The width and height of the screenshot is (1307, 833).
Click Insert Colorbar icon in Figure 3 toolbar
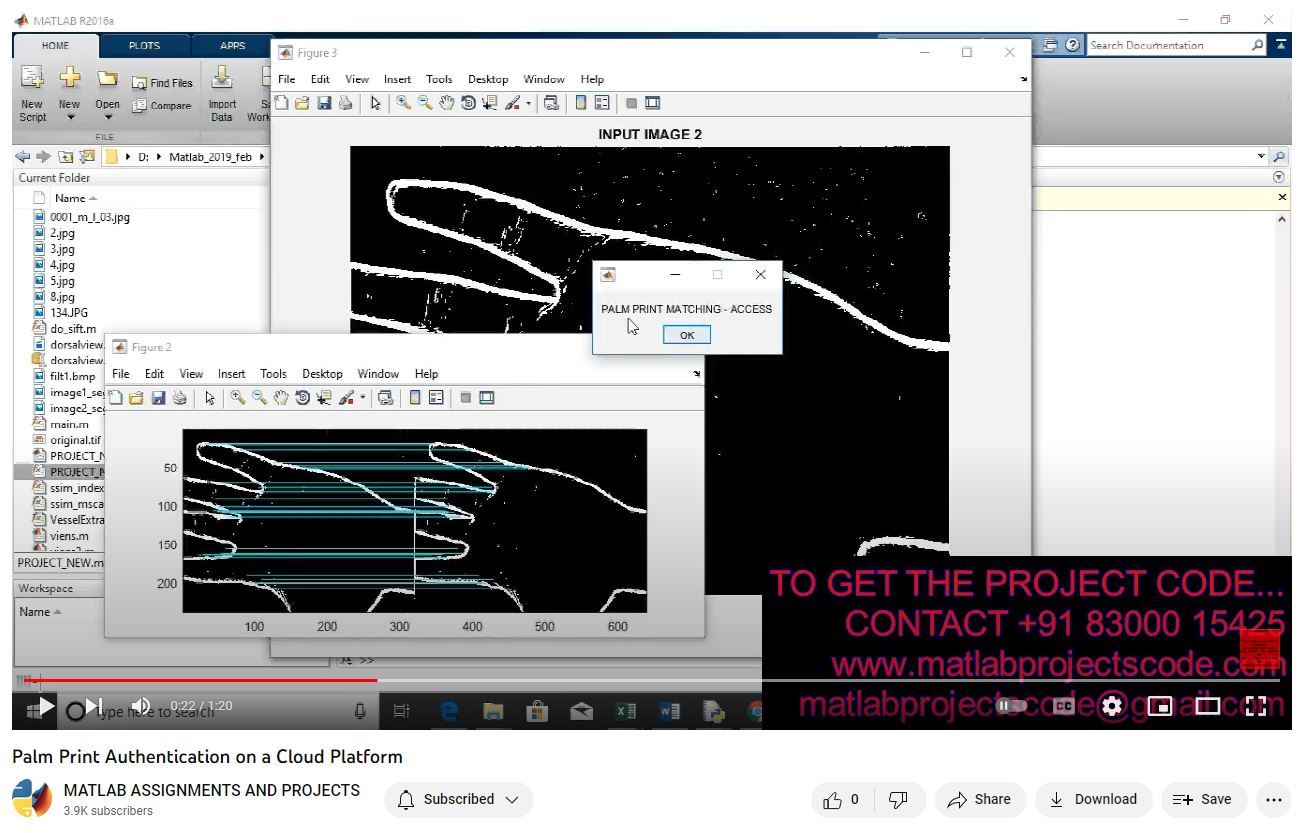[x=580, y=103]
